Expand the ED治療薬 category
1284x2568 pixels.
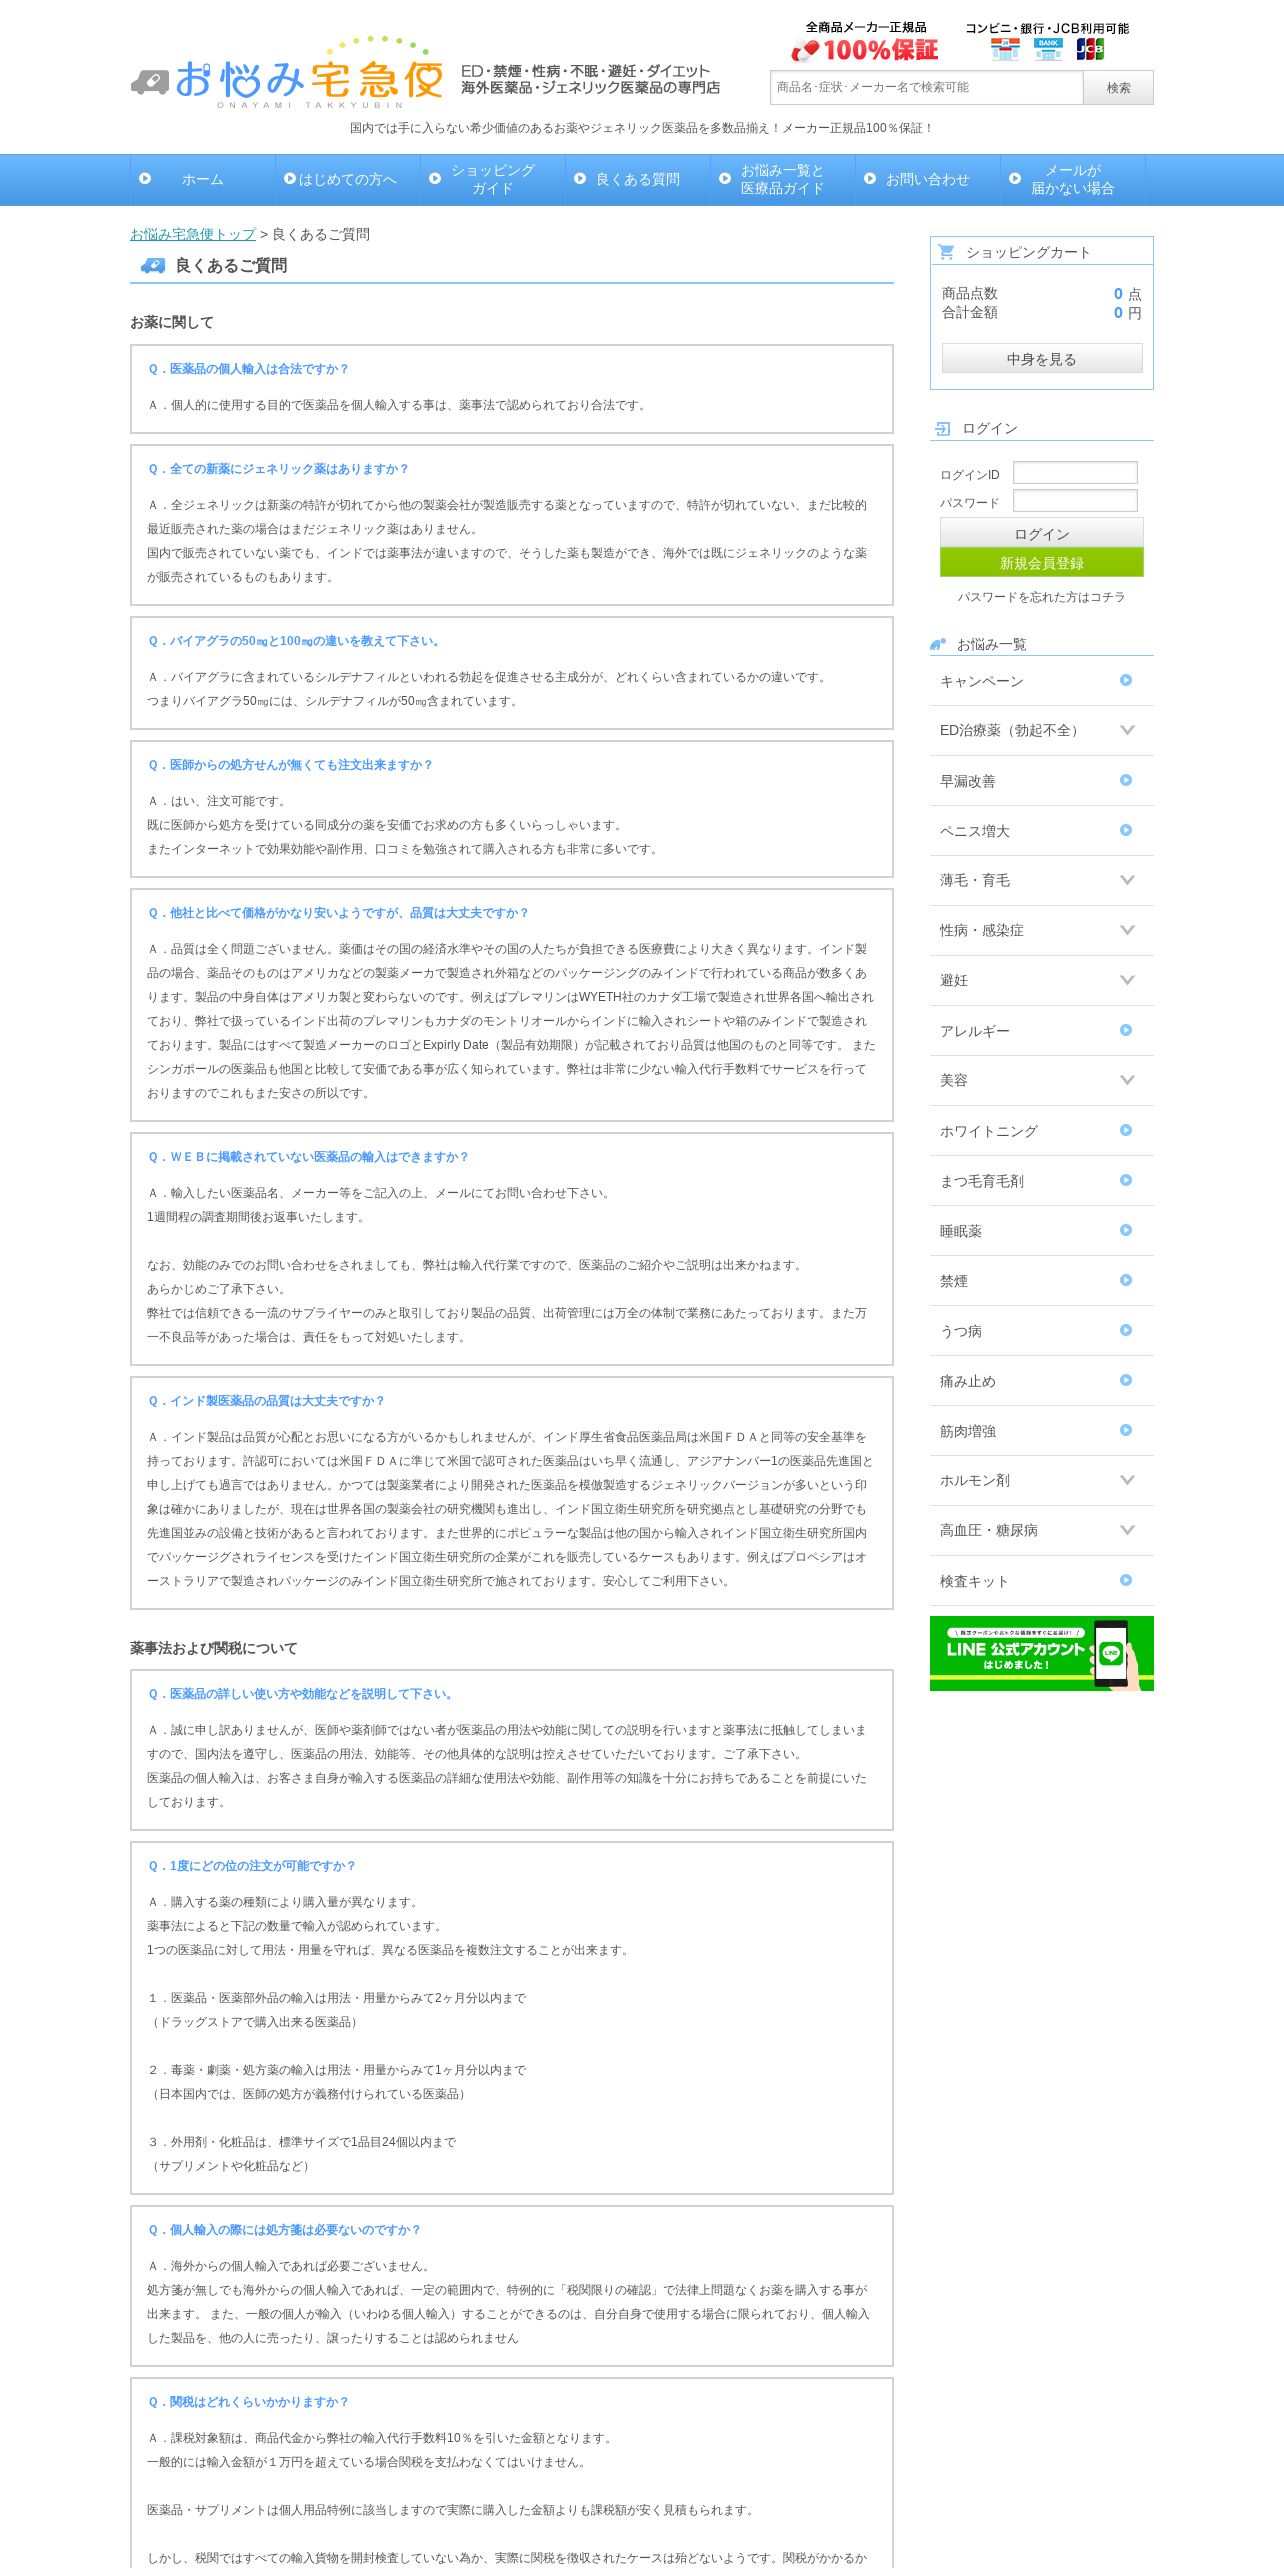pyautogui.click(x=1042, y=730)
